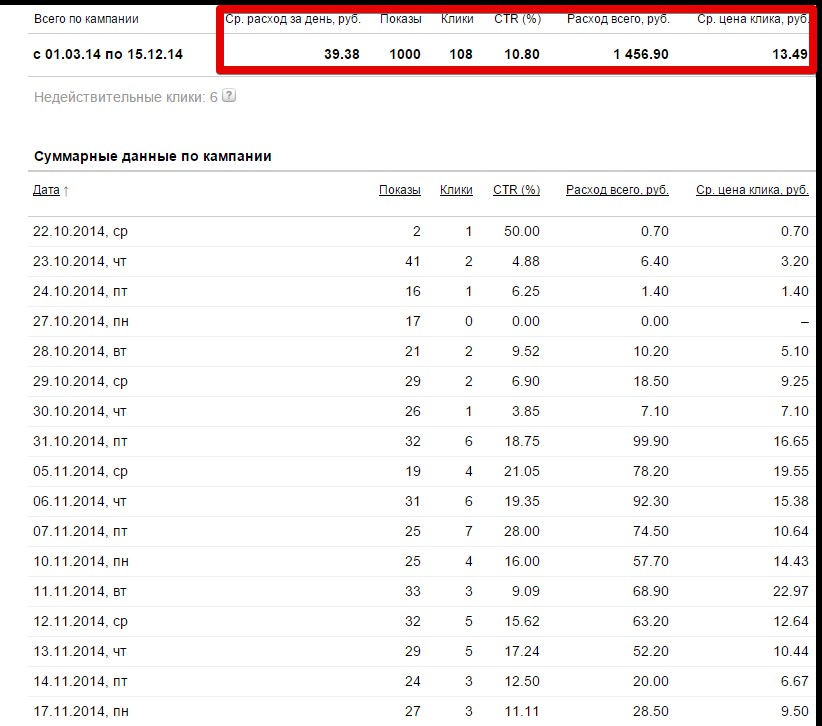This screenshot has width=822, height=726.
Task: Select average click price 13.49
Action: (x=790, y=55)
